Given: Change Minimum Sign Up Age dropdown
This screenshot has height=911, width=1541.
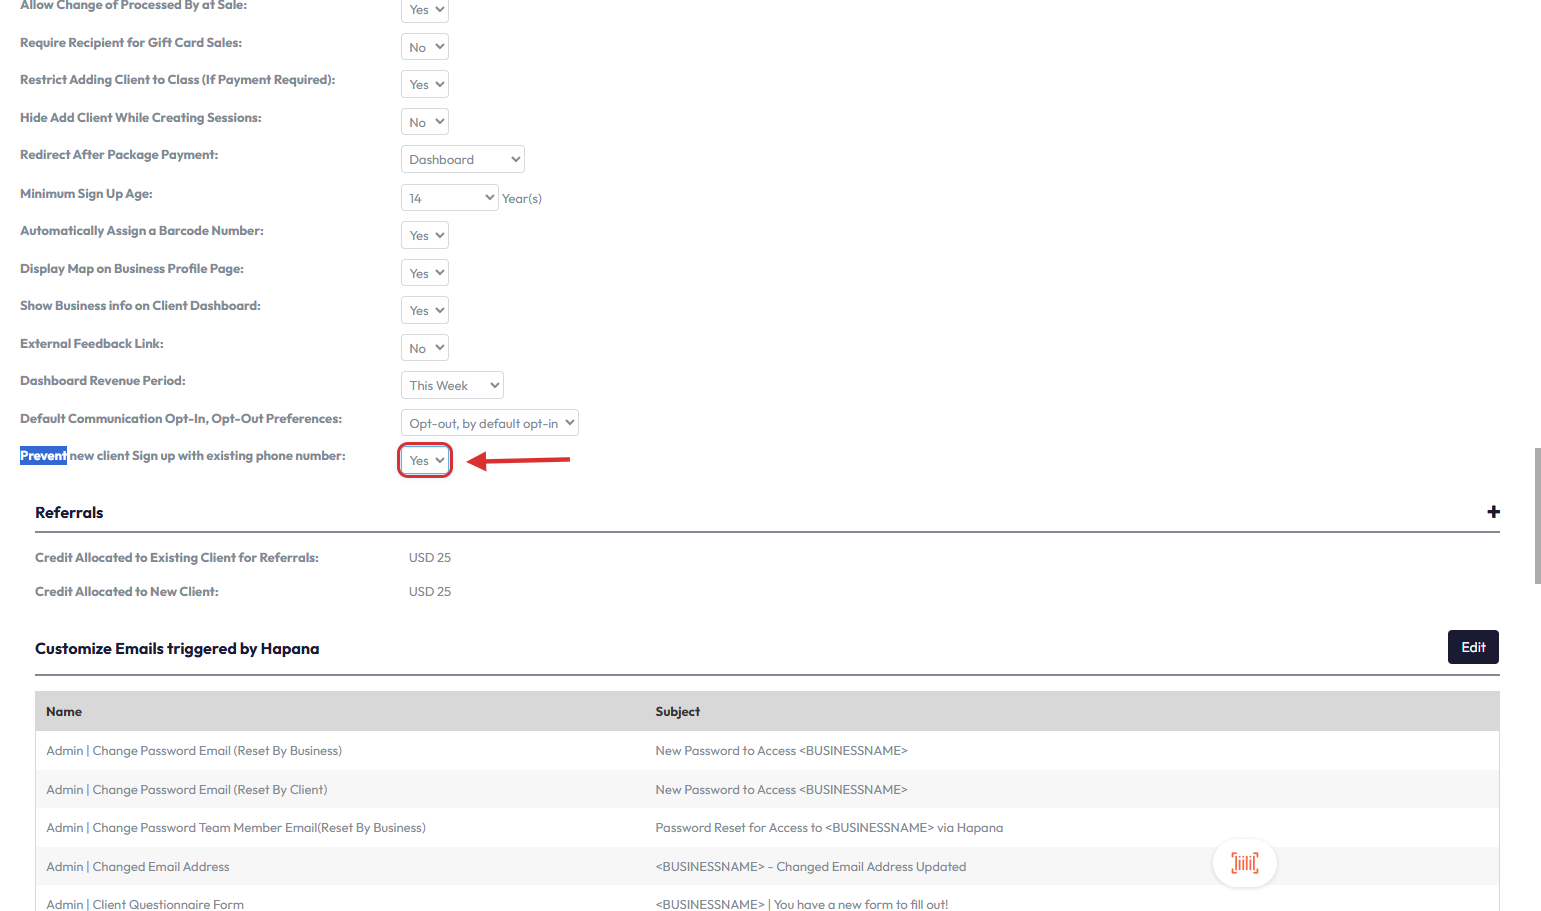Looking at the screenshot, I should pos(449,198).
